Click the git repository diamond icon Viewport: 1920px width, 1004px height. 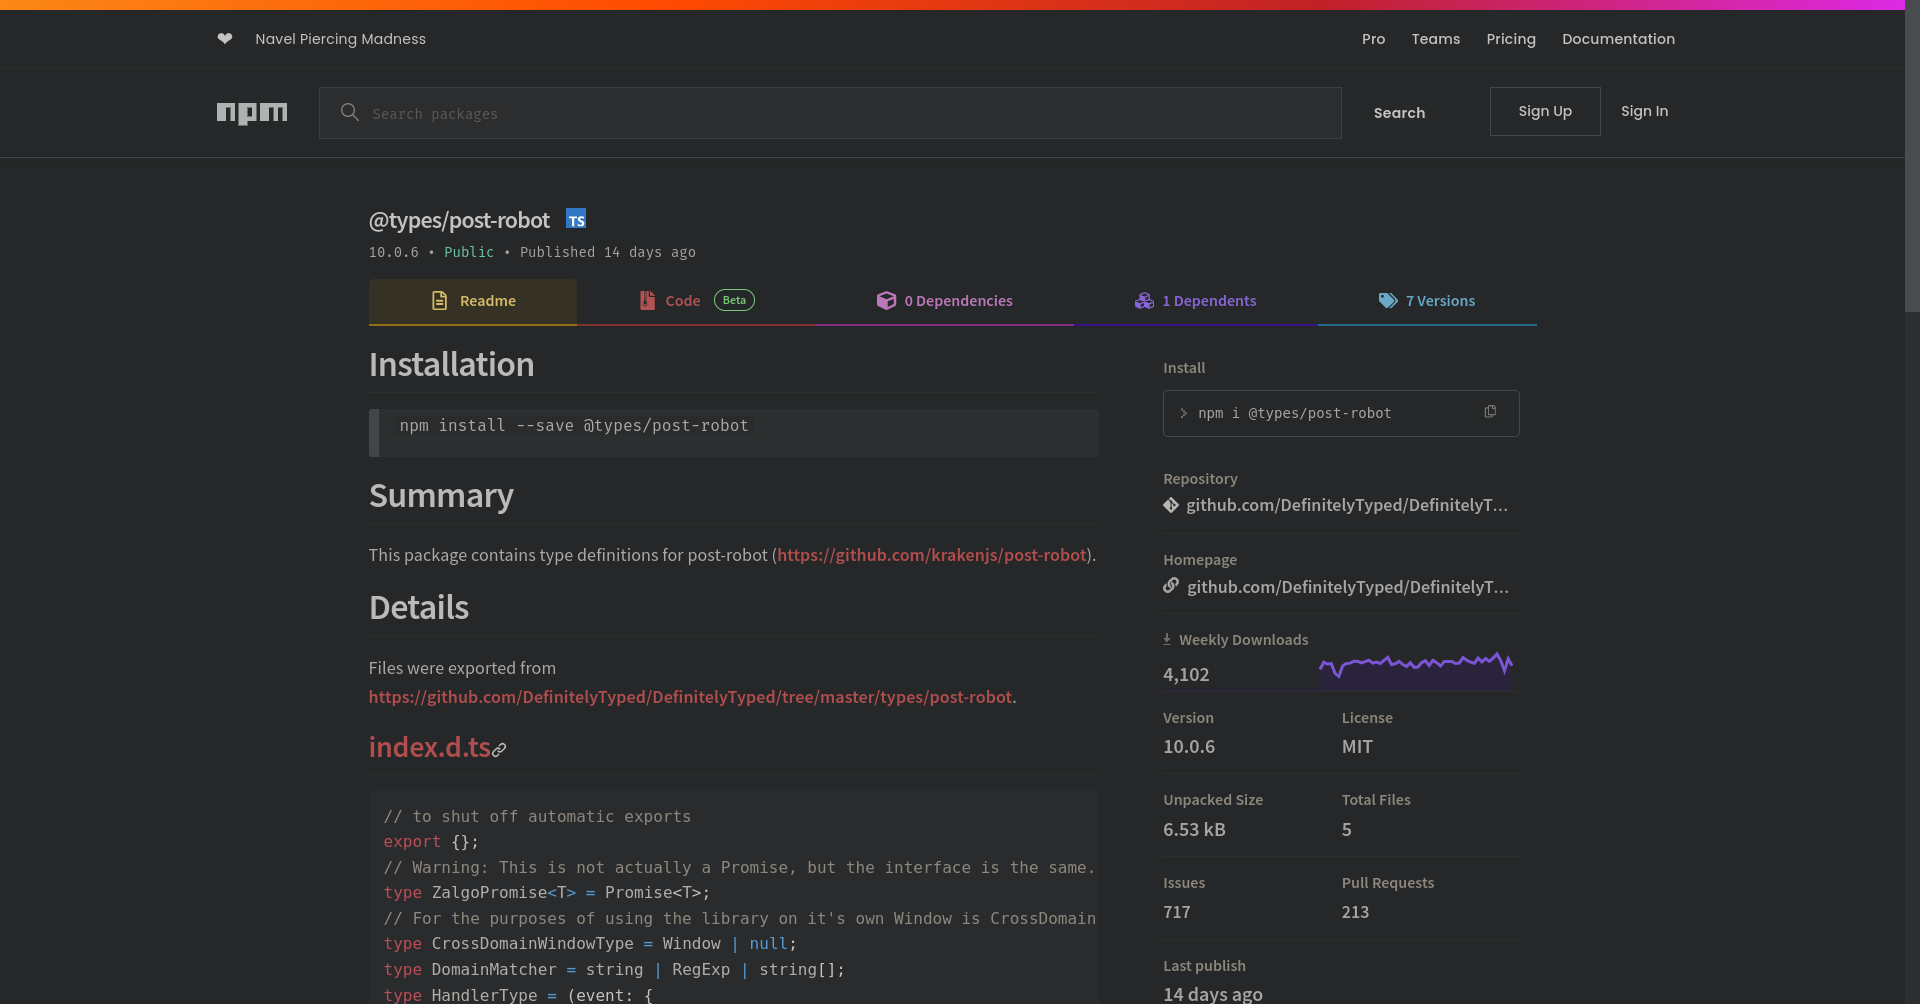tap(1171, 505)
